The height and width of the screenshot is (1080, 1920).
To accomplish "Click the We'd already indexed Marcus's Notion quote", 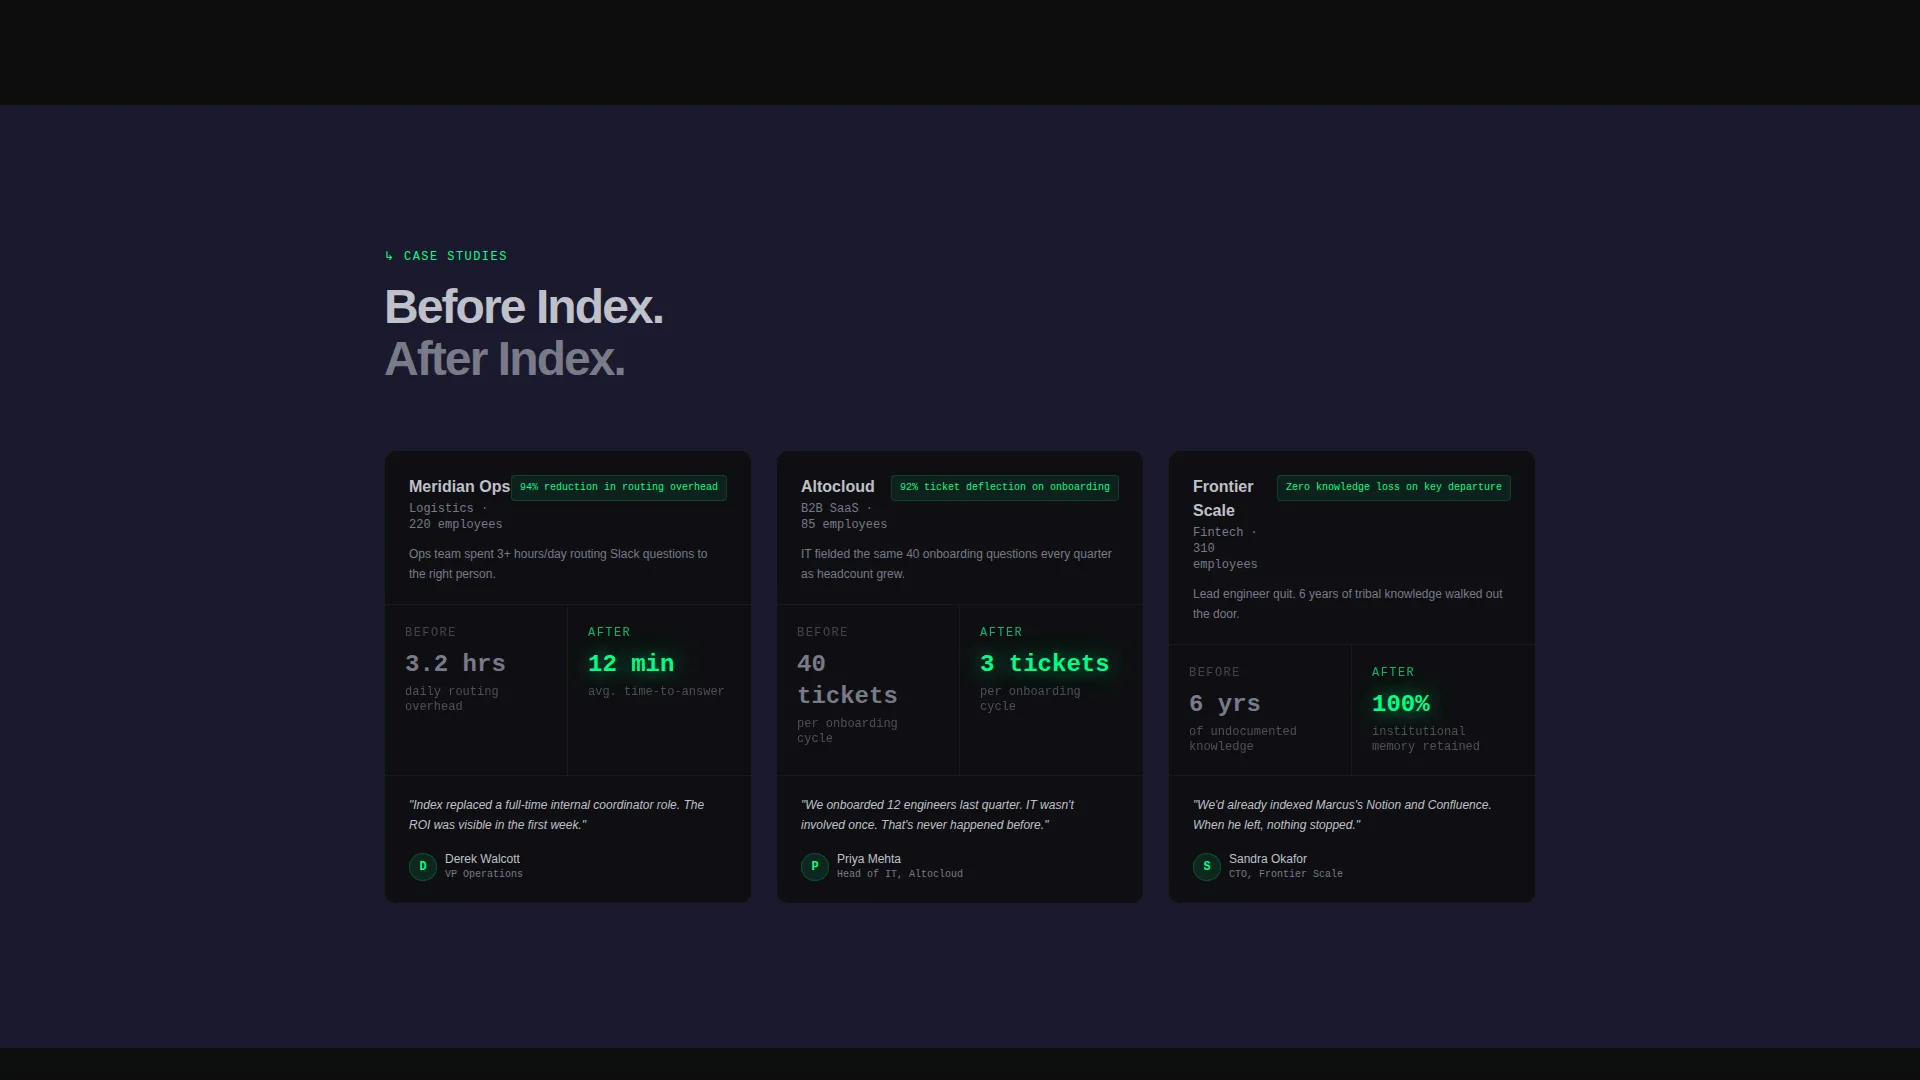I will click(x=1342, y=815).
